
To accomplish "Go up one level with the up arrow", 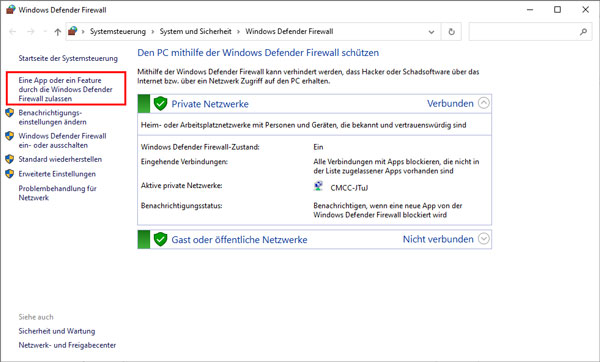I will 57,32.
